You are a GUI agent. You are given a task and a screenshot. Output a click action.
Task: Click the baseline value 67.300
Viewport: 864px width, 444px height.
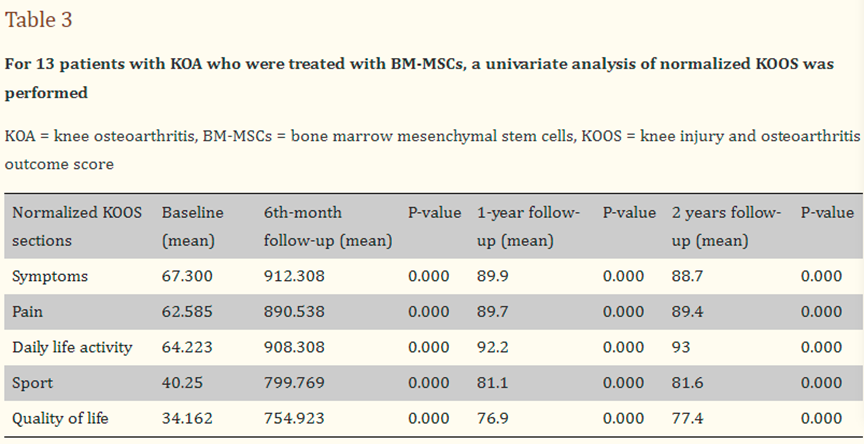point(186,276)
